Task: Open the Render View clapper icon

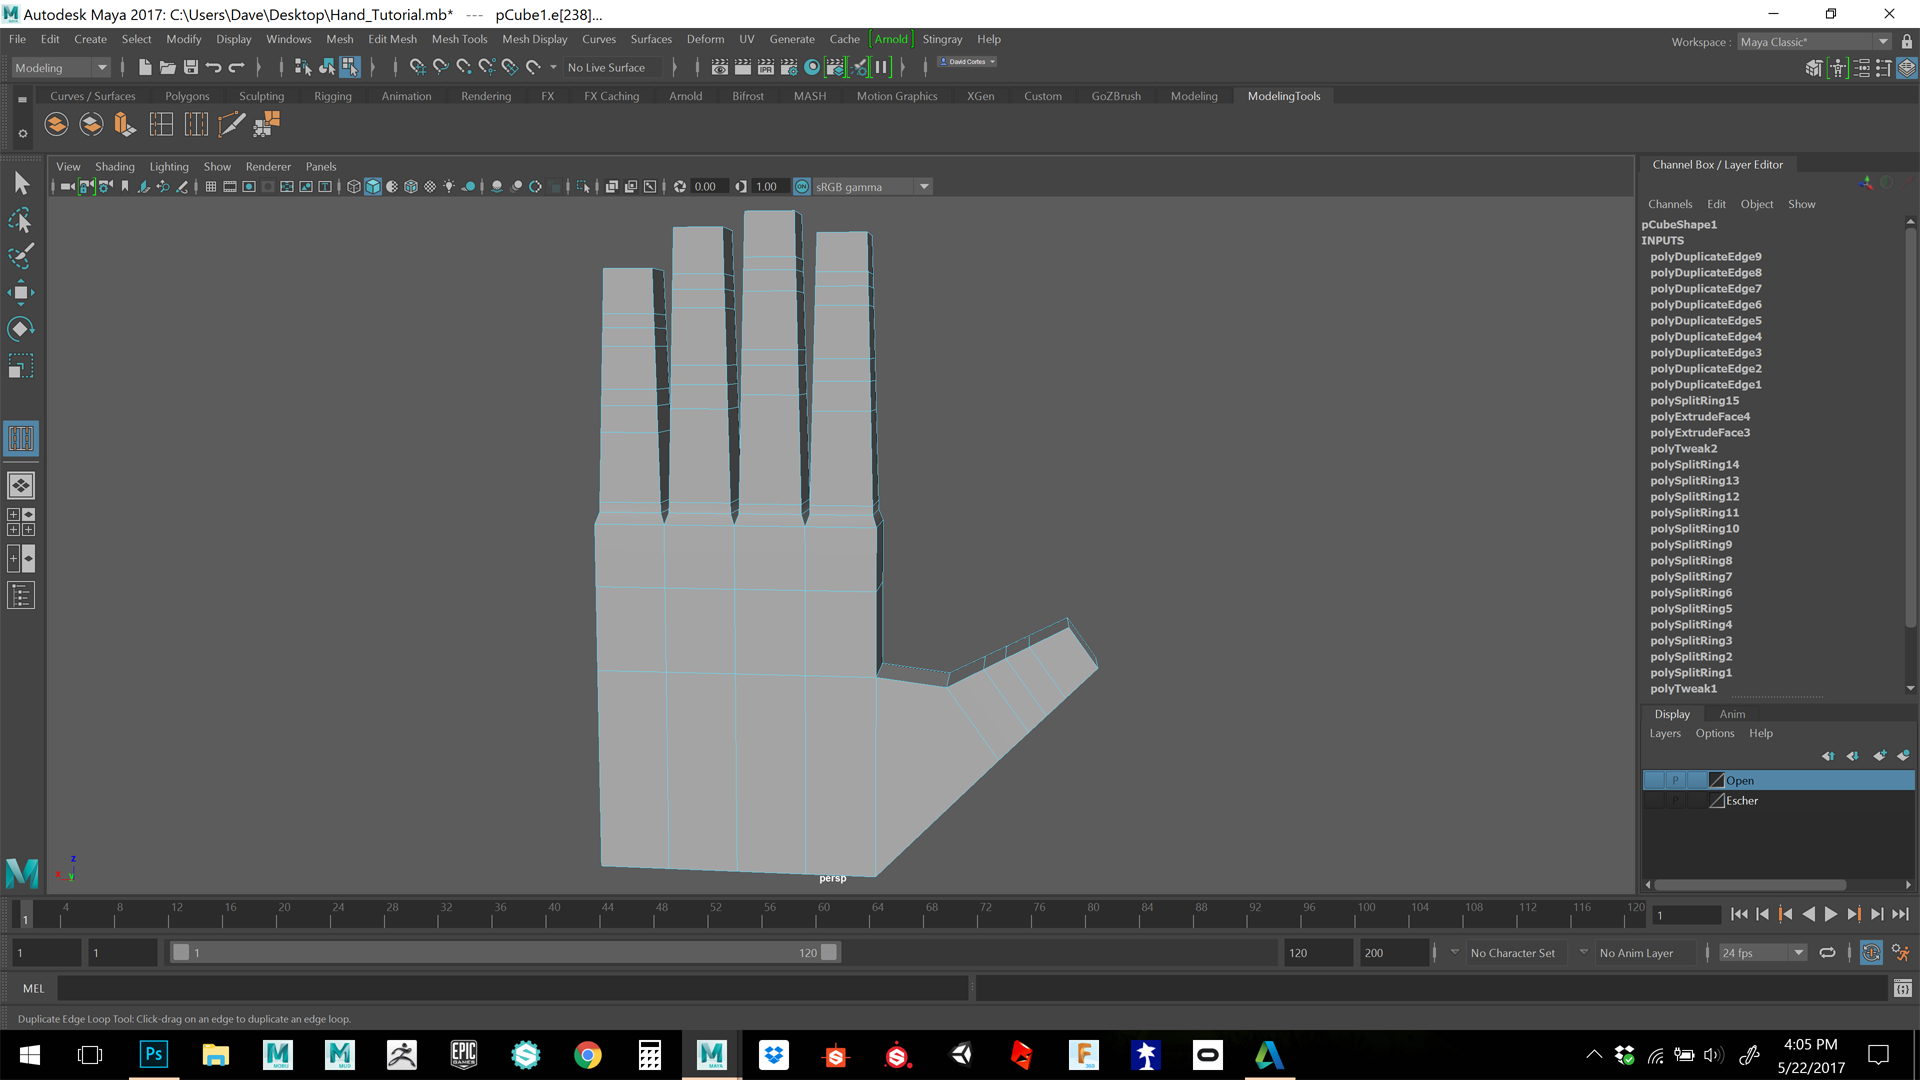Action: (720, 67)
